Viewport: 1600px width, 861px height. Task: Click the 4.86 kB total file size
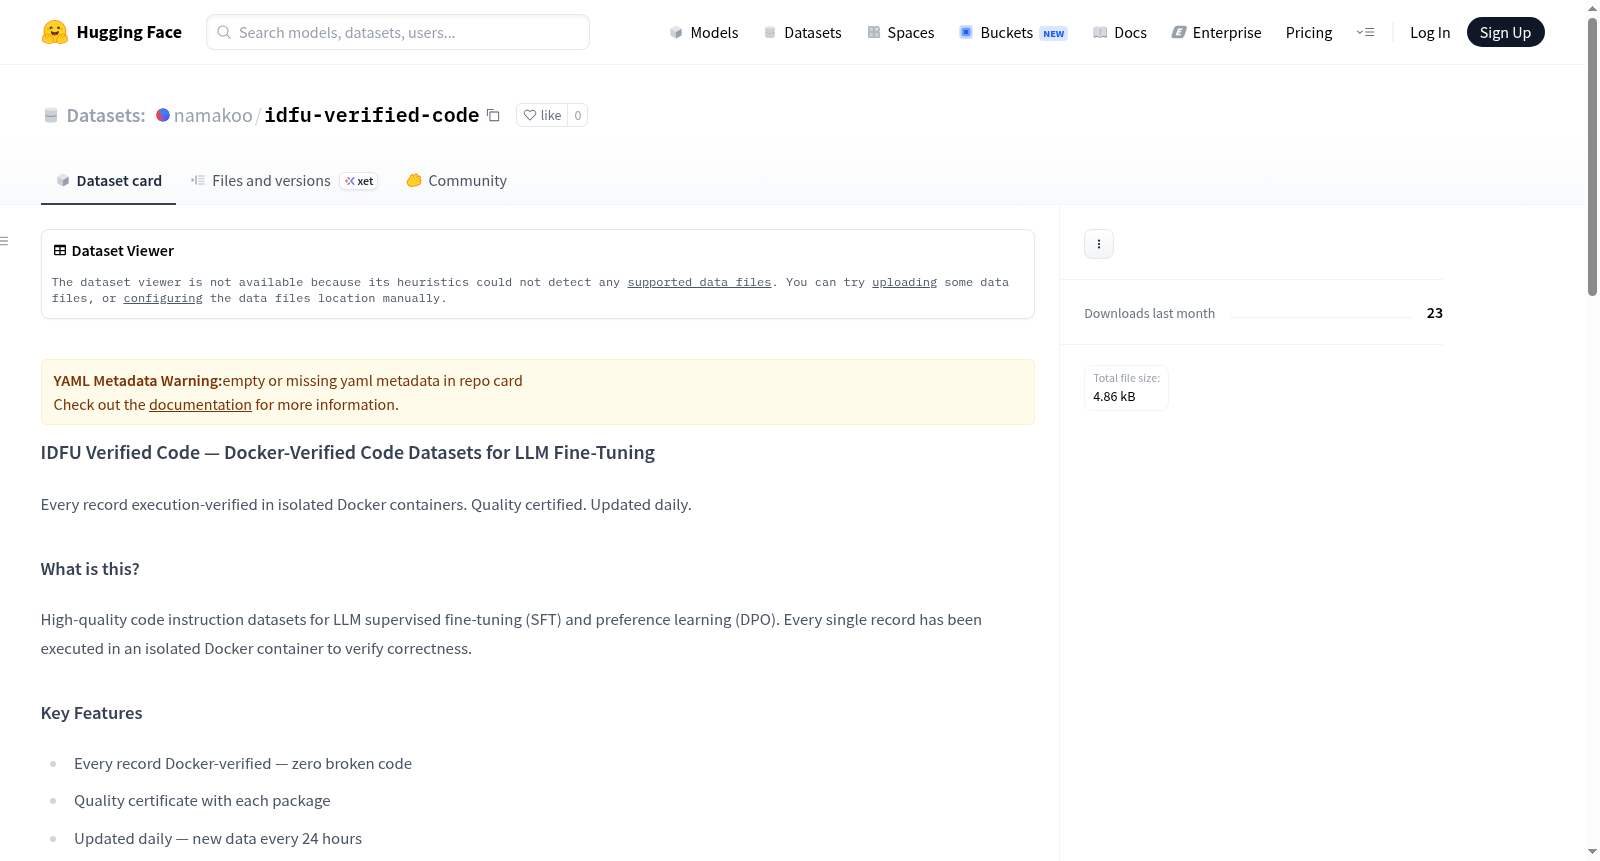(1114, 397)
